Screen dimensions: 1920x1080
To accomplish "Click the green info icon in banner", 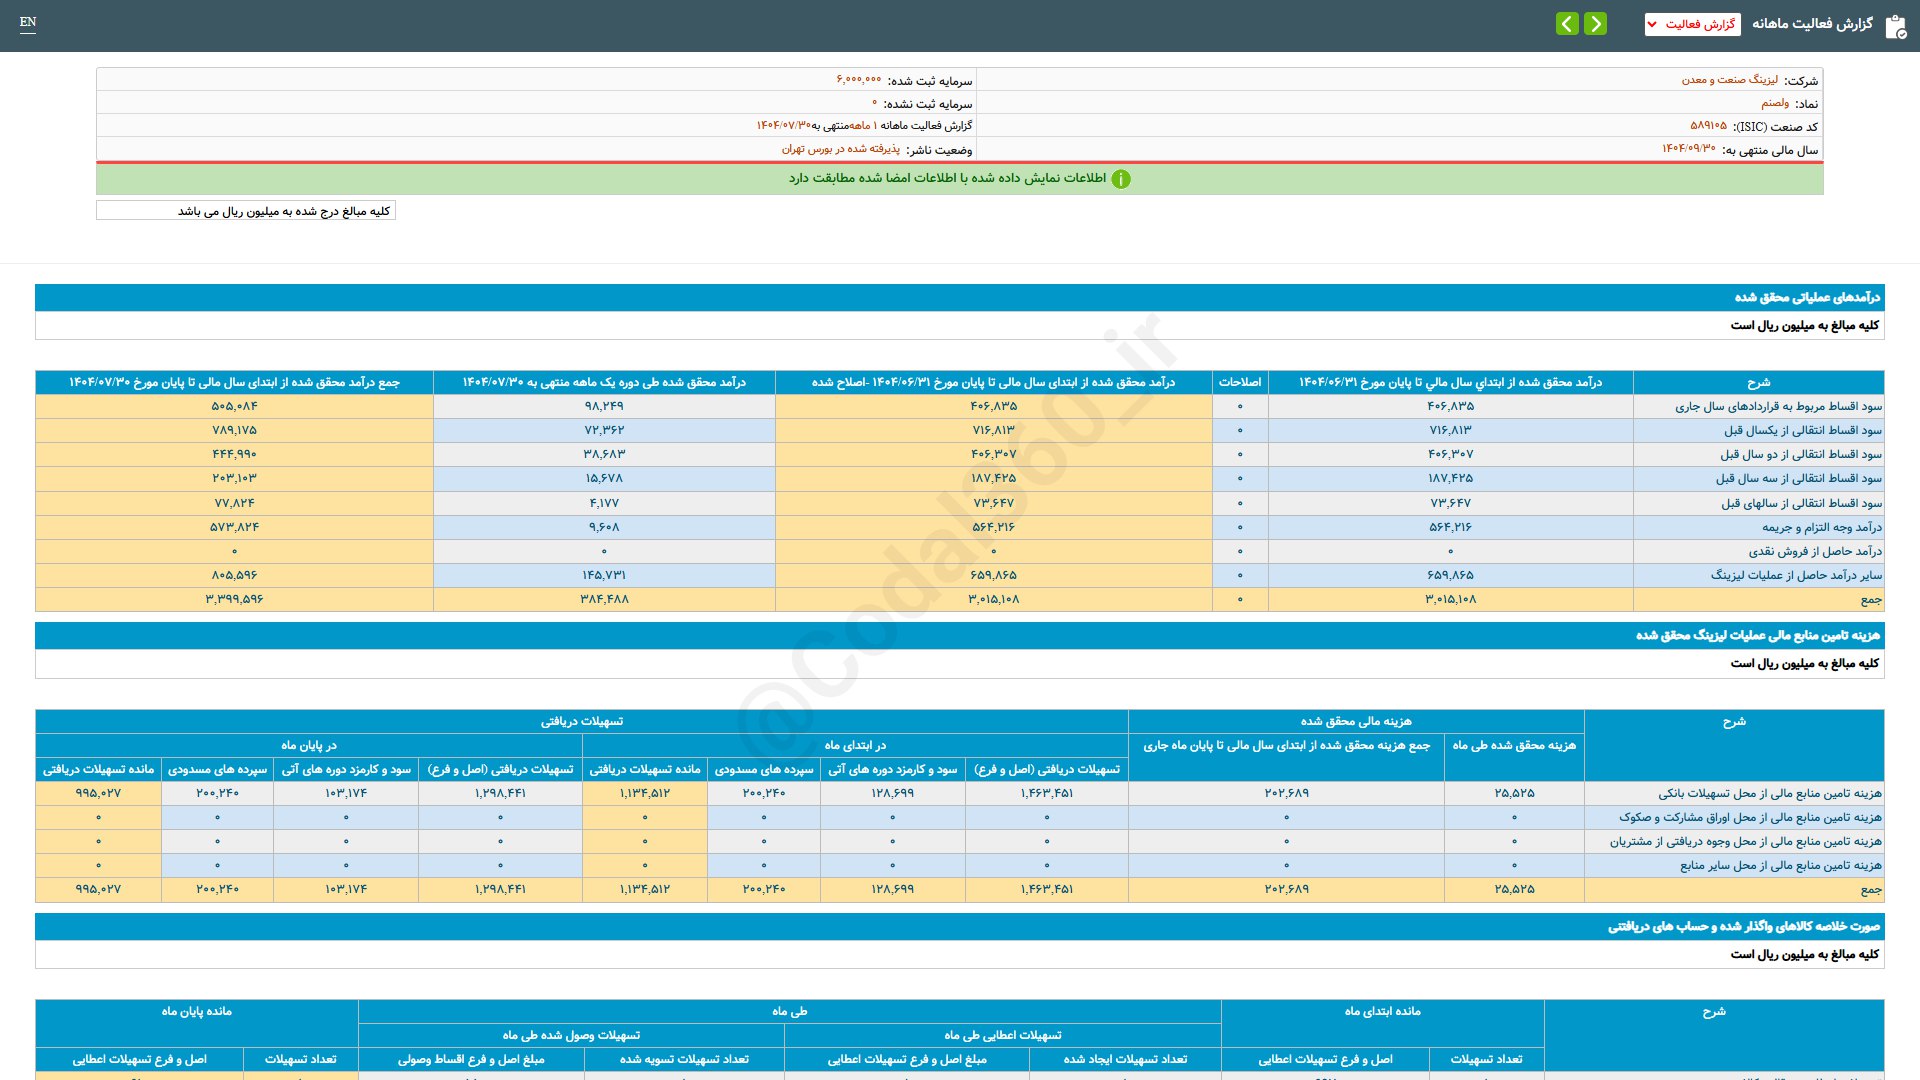I will (x=1121, y=179).
